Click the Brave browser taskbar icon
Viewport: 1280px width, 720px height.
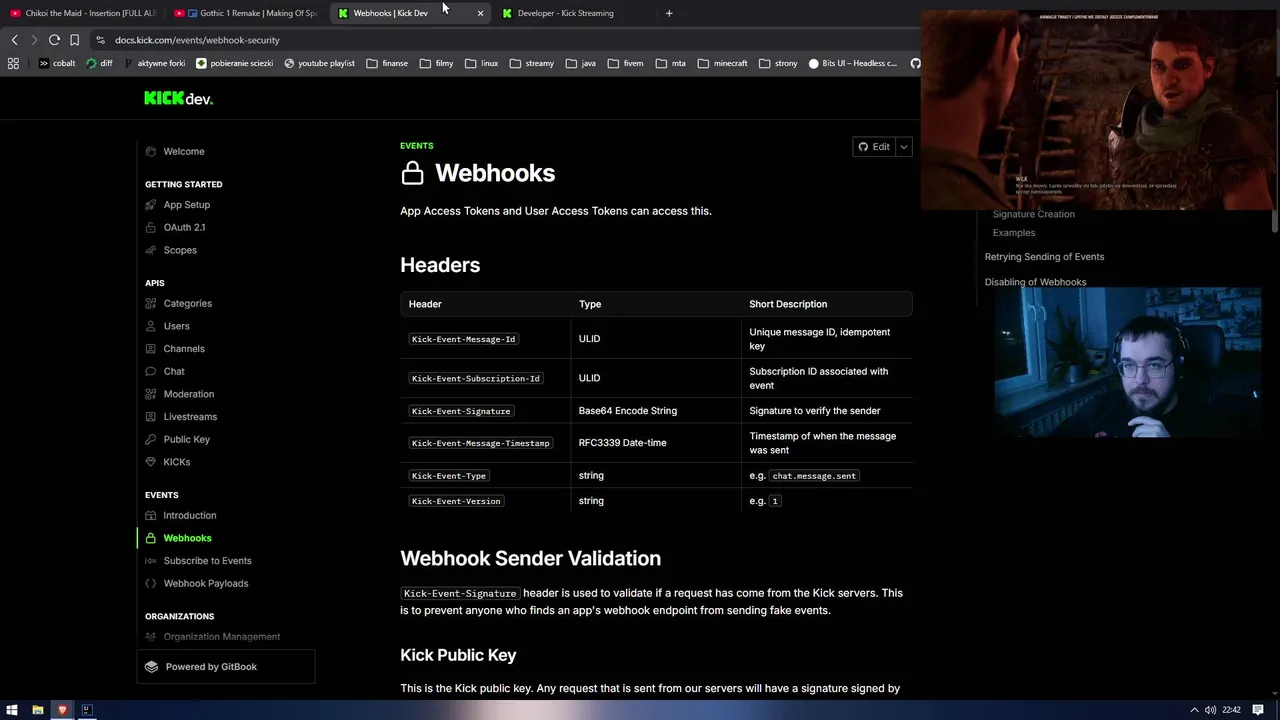click(62, 710)
